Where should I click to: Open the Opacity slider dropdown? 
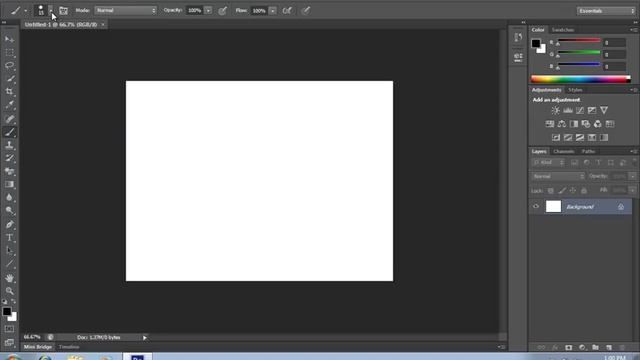(208, 11)
